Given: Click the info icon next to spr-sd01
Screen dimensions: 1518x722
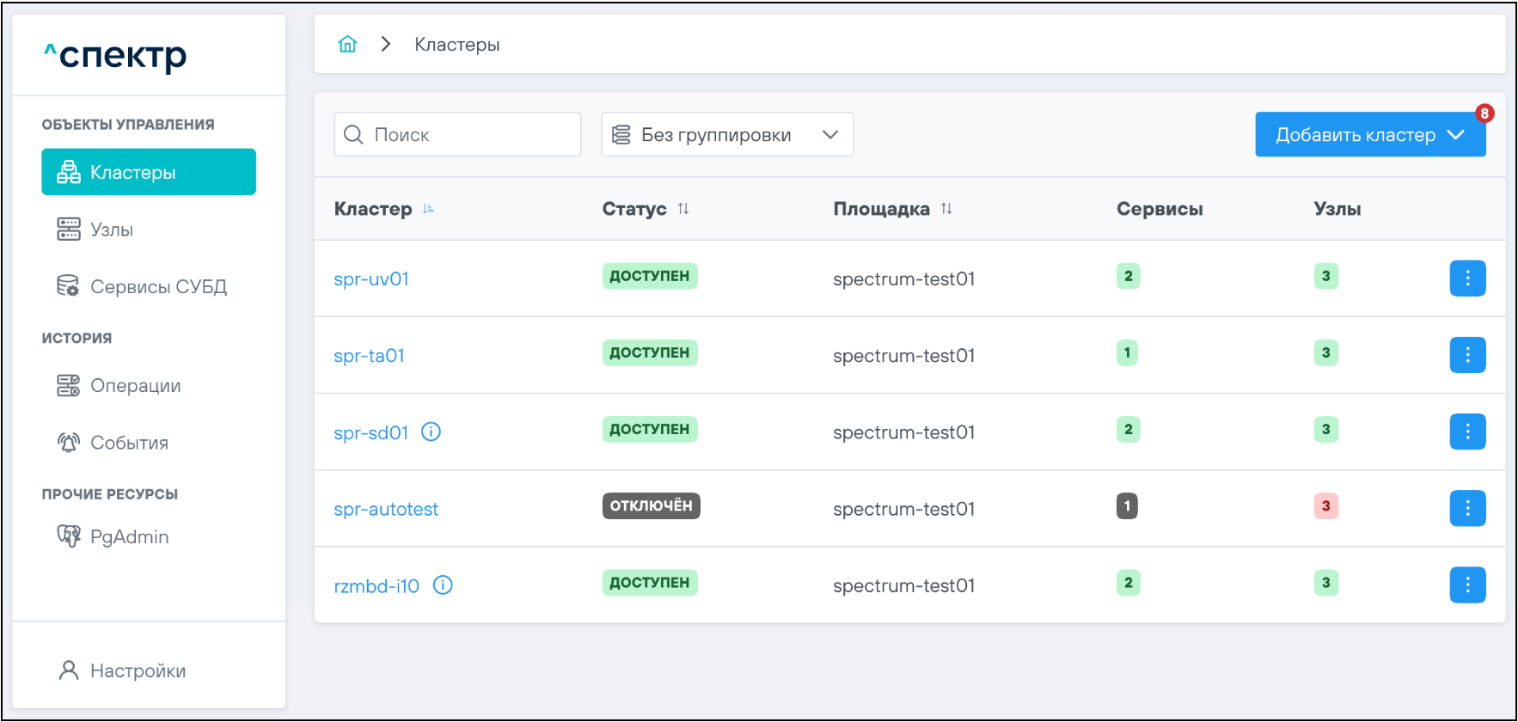Looking at the screenshot, I should point(431,432).
